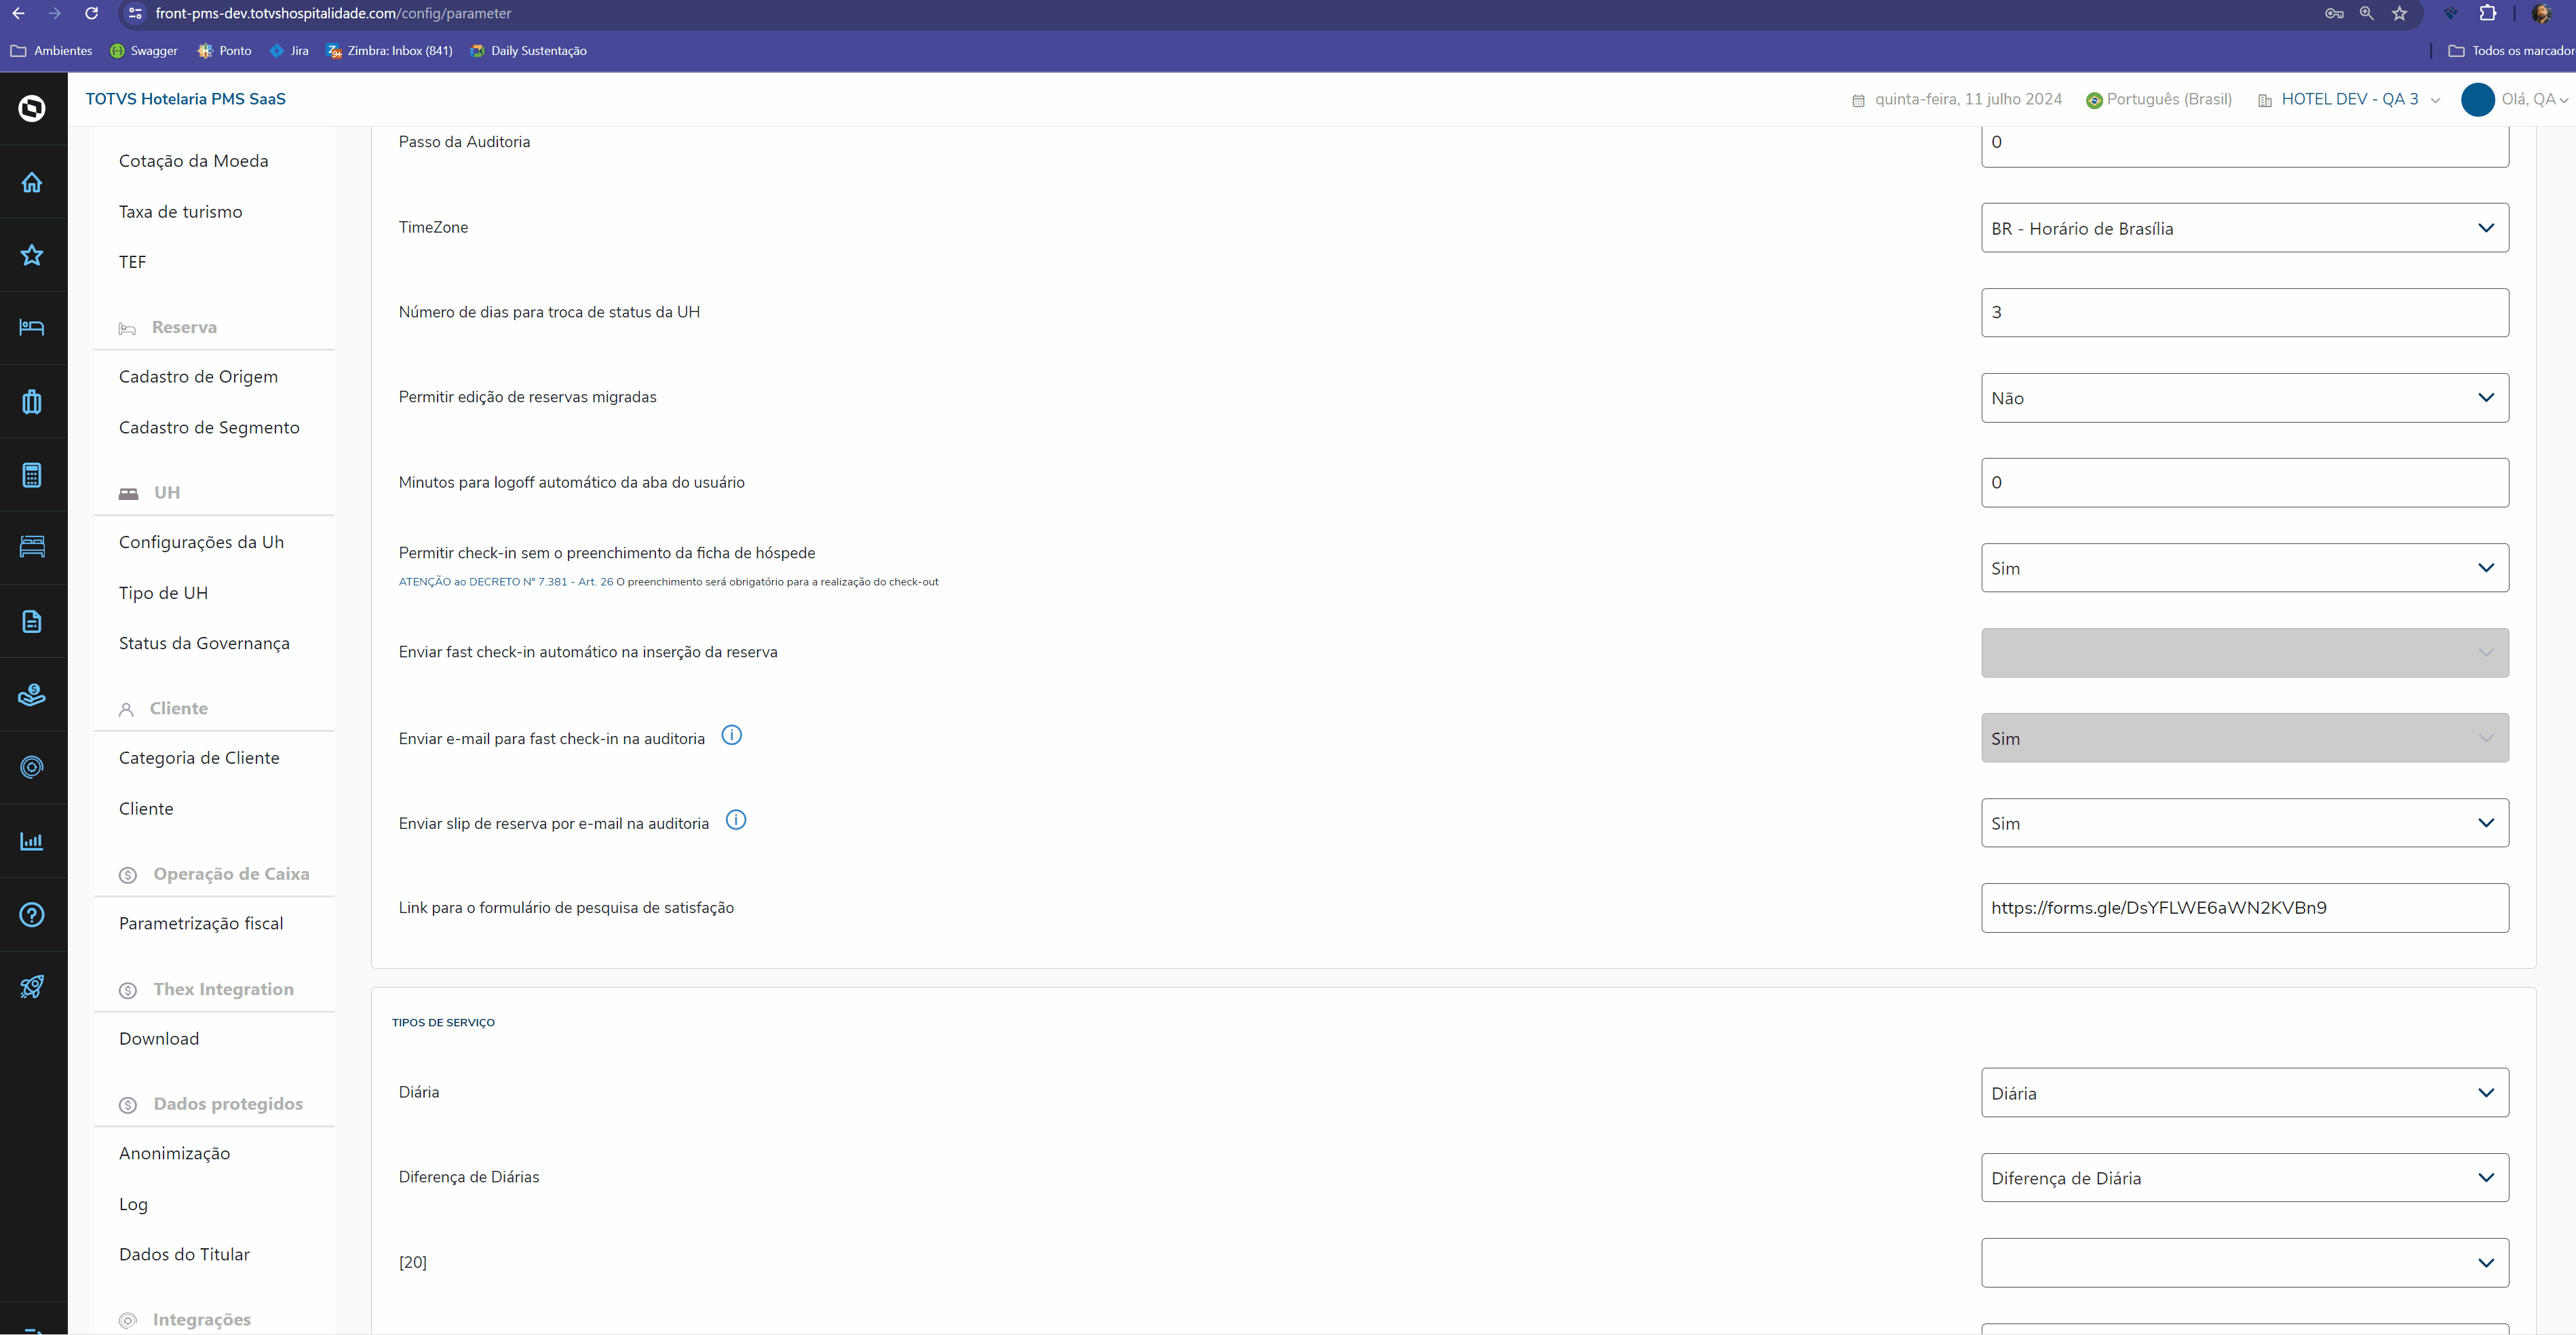Screen dimensions: 2576x1335
Task: Expand the check-in sem ficha dropdown
Action: (x=2243, y=568)
